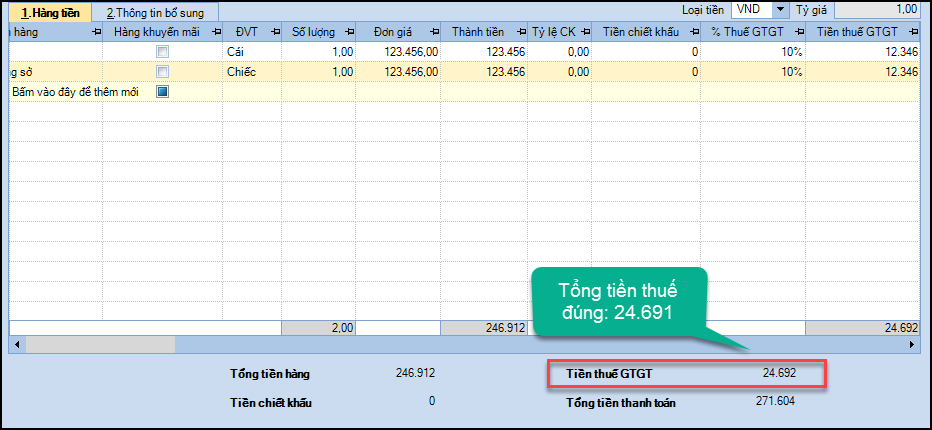This screenshot has width=932, height=430.
Task: Click the 24.692 total in grid summary row
Action: coord(862,327)
